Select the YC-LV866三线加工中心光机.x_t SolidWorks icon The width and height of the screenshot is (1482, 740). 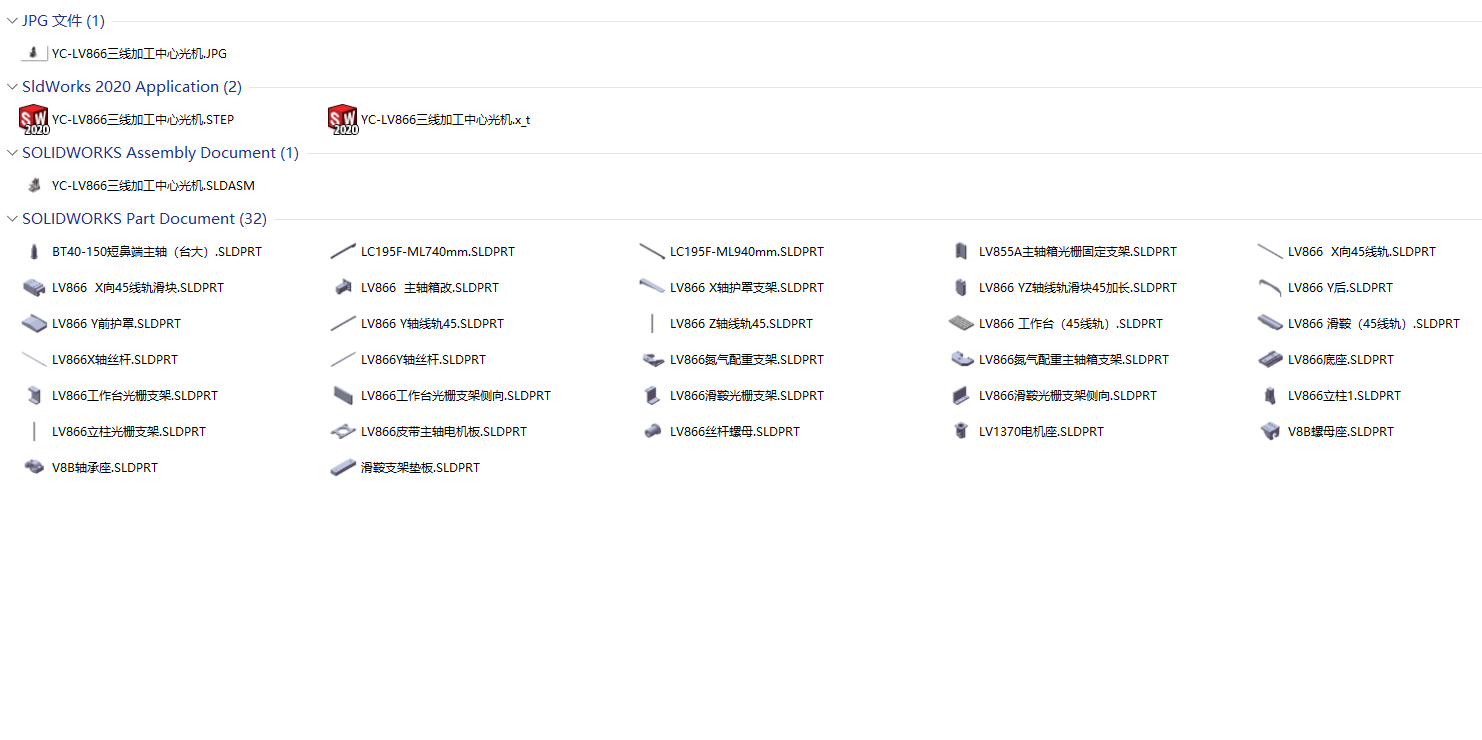[342, 119]
